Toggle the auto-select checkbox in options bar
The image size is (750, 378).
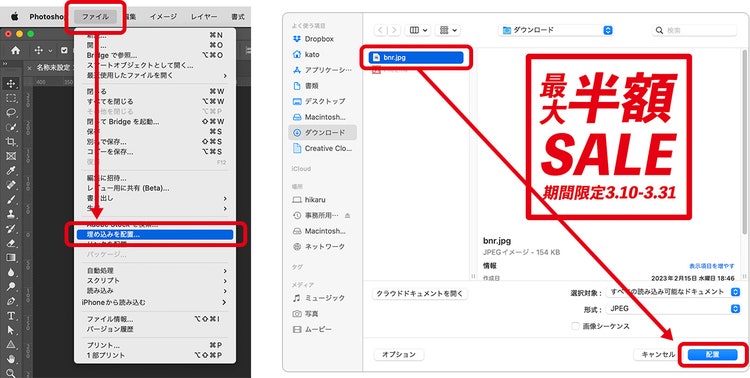pos(64,50)
